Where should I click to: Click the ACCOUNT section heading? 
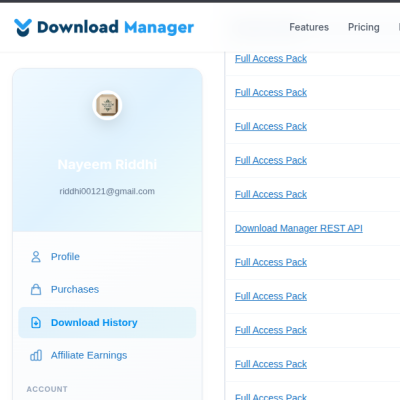[47, 389]
